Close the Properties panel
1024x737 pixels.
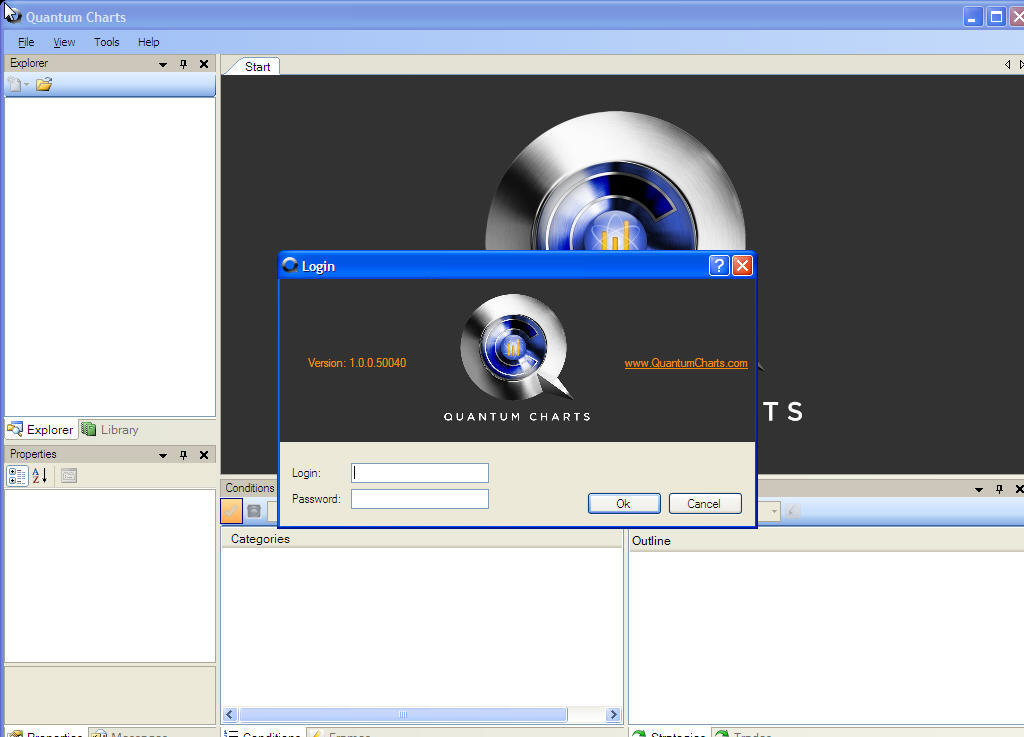coord(204,455)
